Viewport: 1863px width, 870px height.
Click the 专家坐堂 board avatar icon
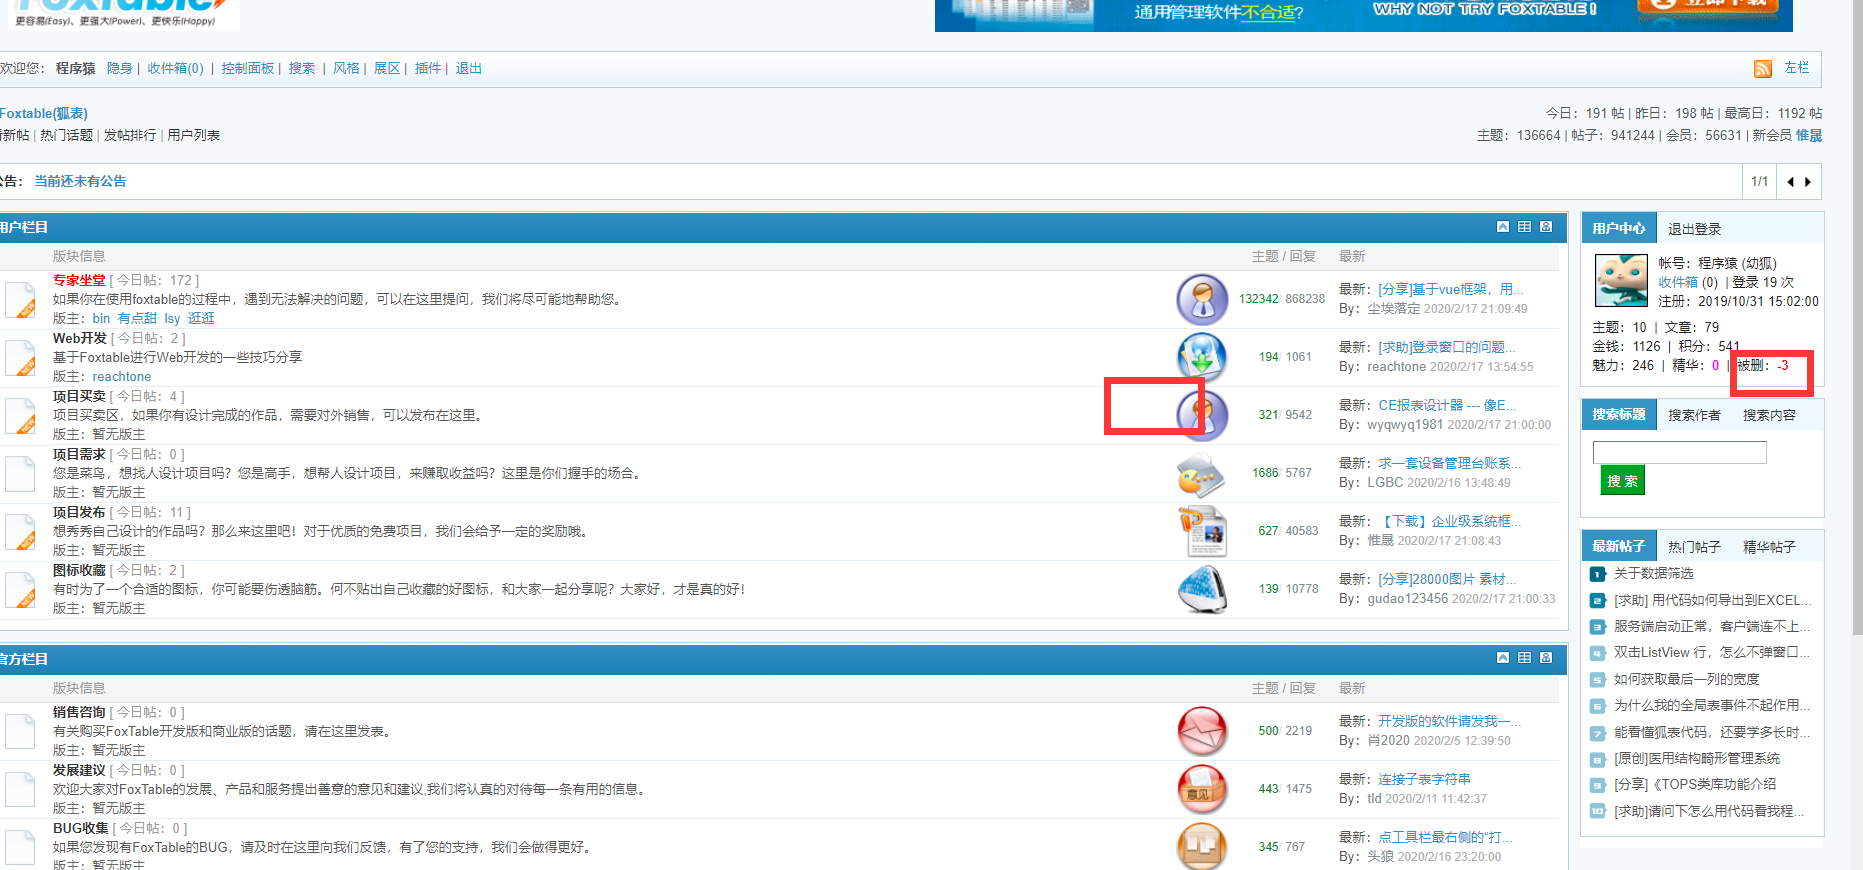coord(1202,299)
